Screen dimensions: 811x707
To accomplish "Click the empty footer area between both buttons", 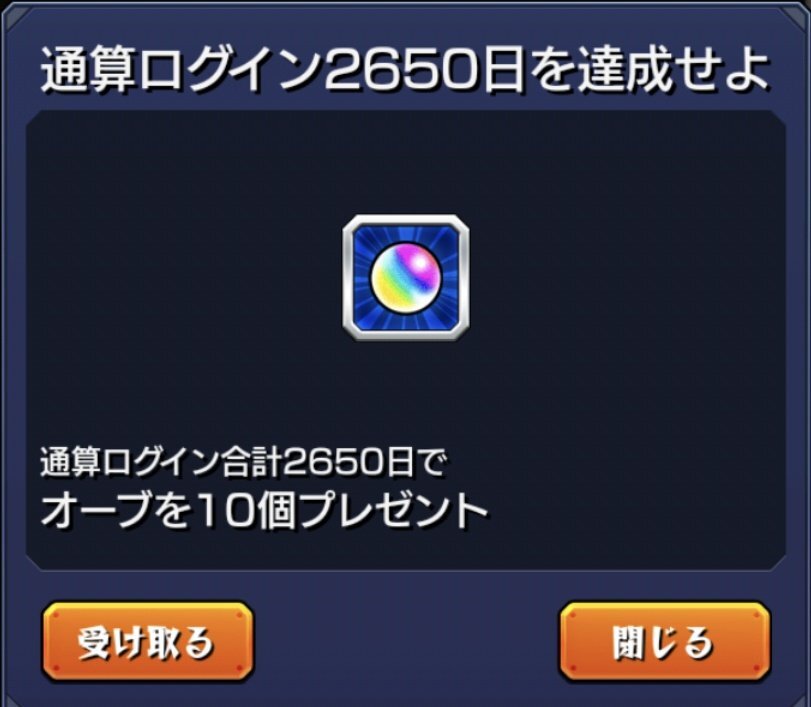I will [406, 641].
